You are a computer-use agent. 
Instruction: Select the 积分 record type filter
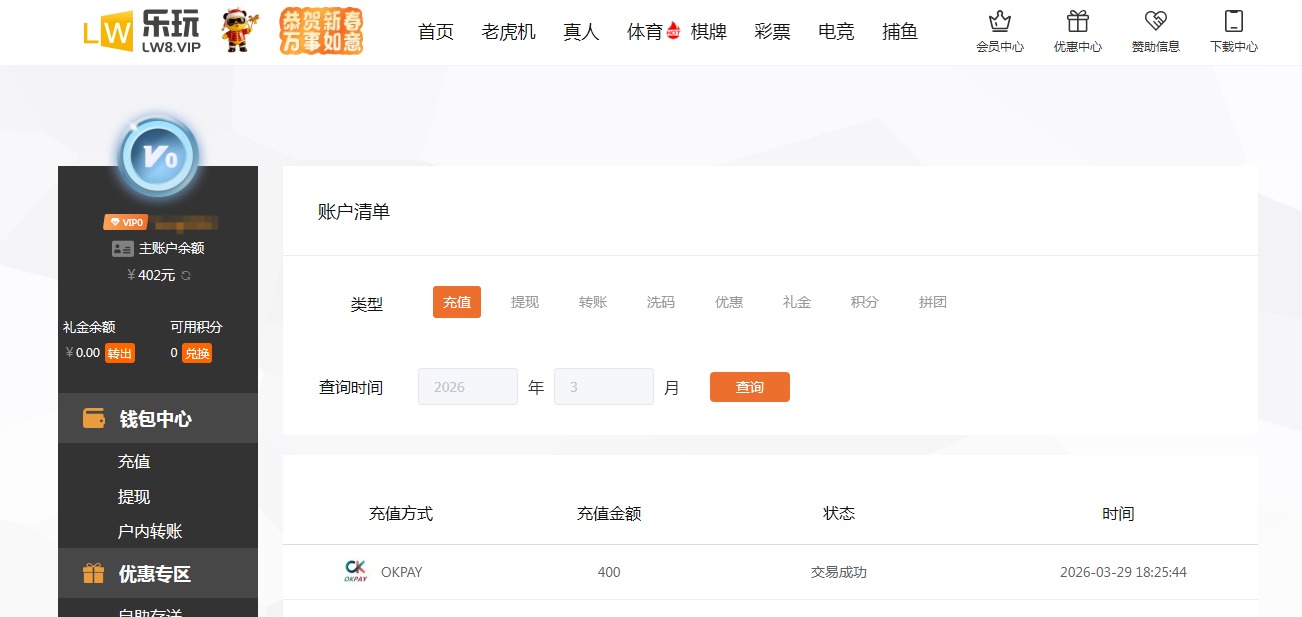point(864,301)
